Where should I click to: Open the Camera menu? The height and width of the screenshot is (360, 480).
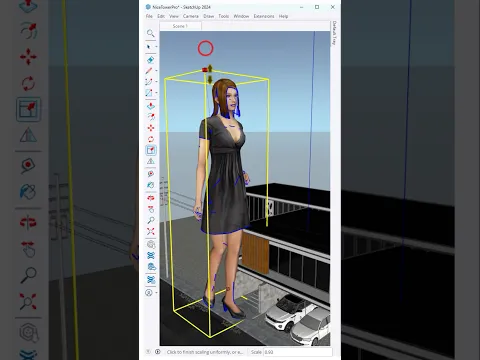(x=191, y=16)
